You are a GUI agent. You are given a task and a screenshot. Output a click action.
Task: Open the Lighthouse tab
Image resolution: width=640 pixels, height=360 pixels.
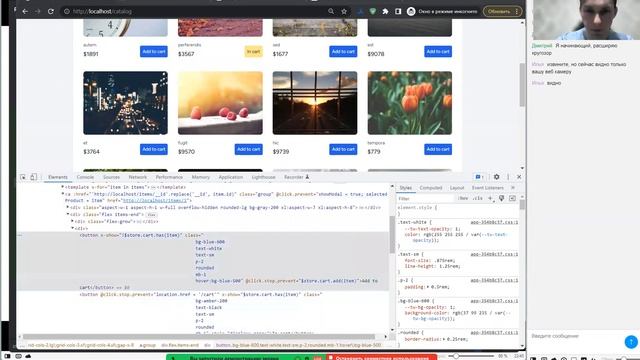pos(263,177)
